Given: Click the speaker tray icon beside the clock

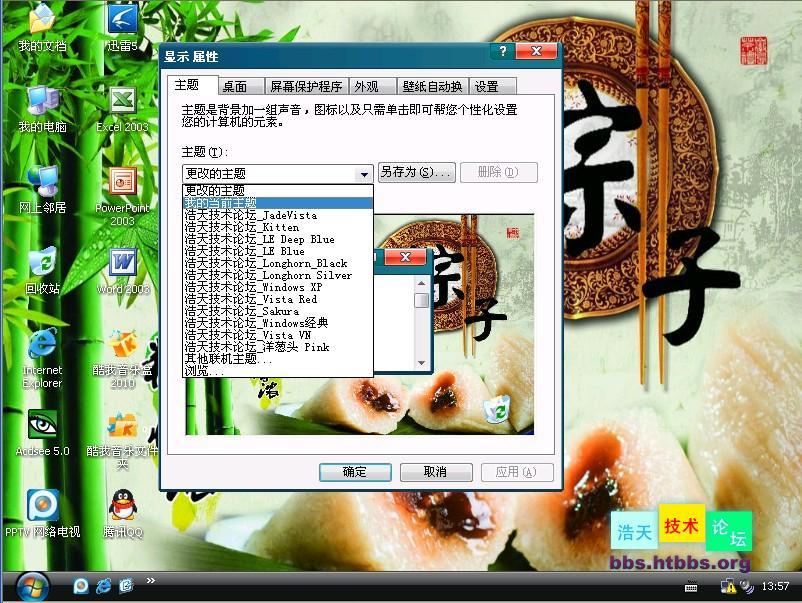Looking at the screenshot, I should (x=747, y=586).
